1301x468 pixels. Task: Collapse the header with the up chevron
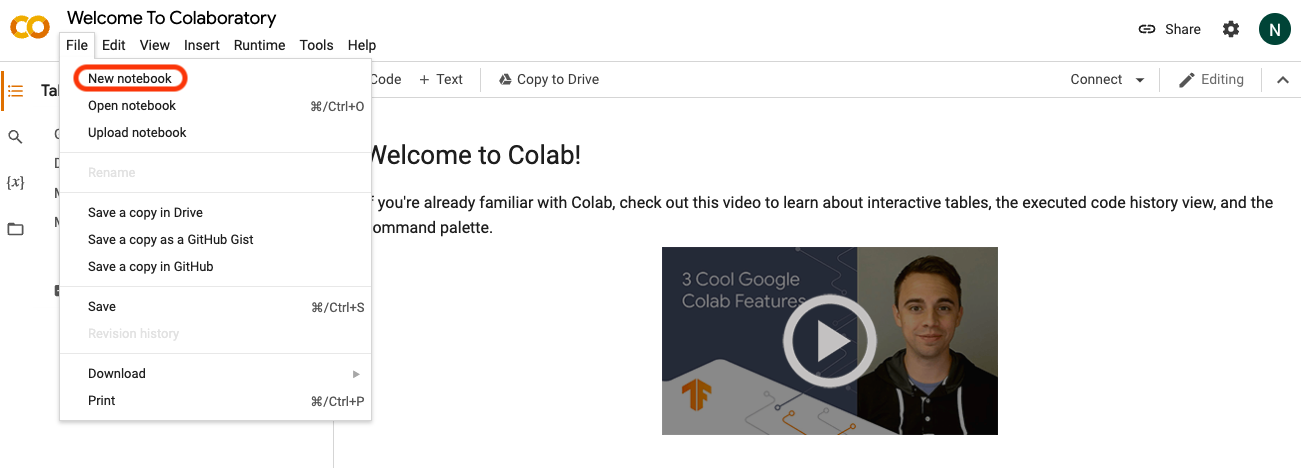pyautogui.click(x=1283, y=80)
